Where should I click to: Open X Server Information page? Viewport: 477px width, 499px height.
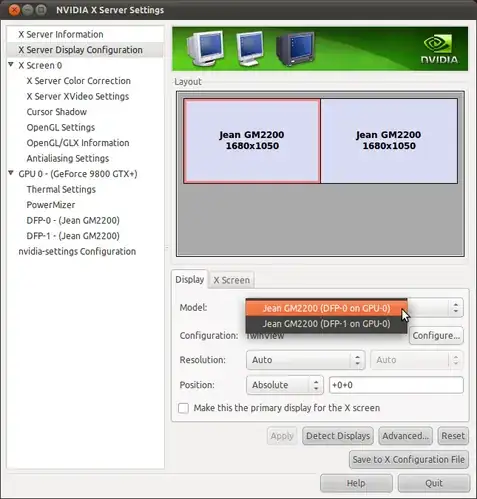pos(61,34)
